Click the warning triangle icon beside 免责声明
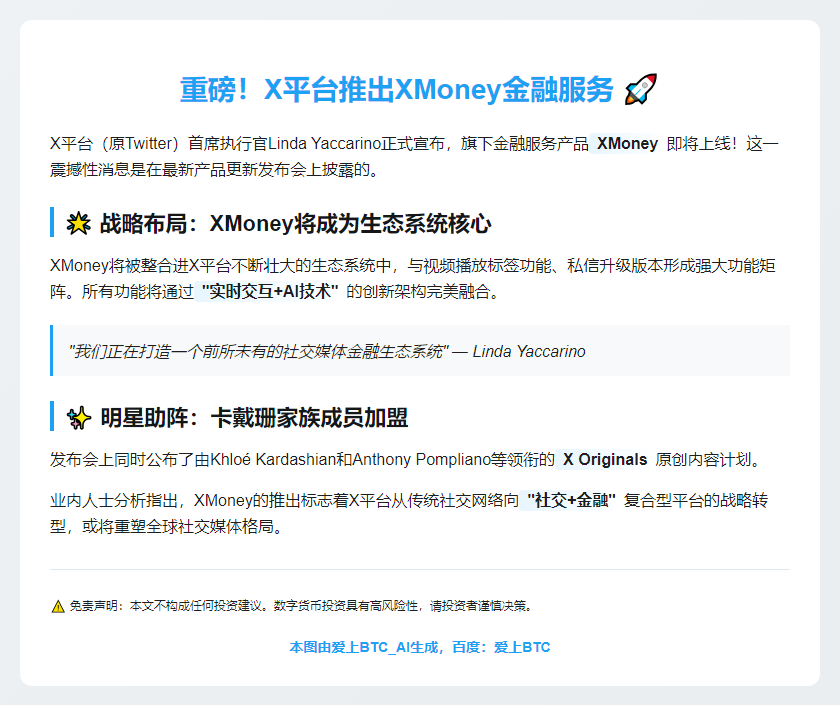The width and height of the screenshot is (840, 705). 58,606
